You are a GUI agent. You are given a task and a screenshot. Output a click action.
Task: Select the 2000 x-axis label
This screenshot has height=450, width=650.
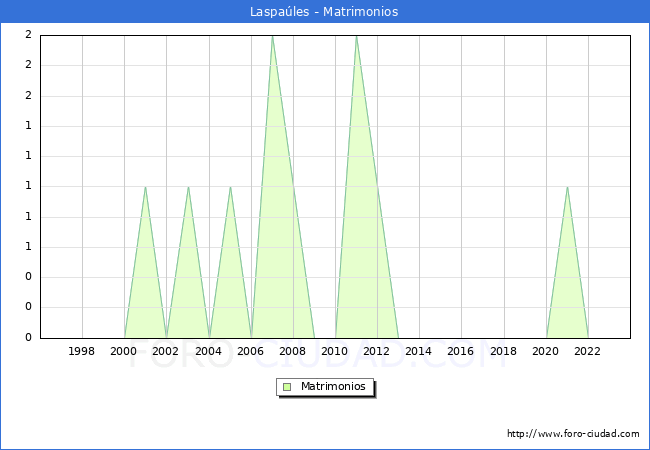(124, 351)
